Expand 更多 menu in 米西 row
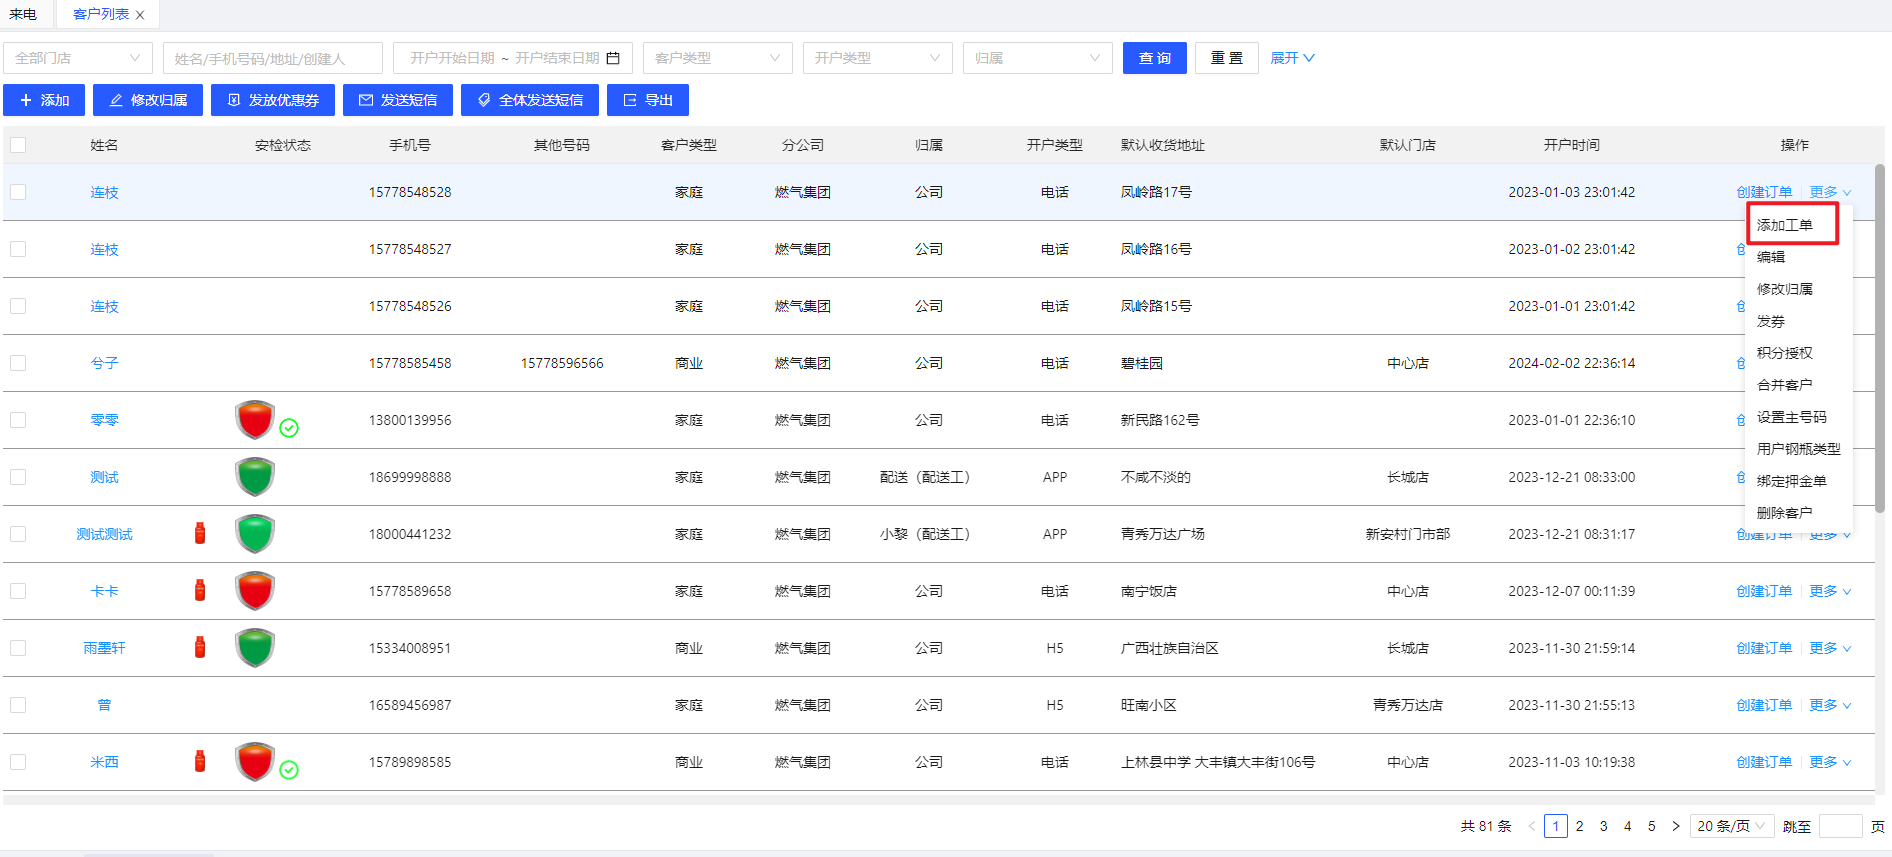 click(x=1830, y=762)
